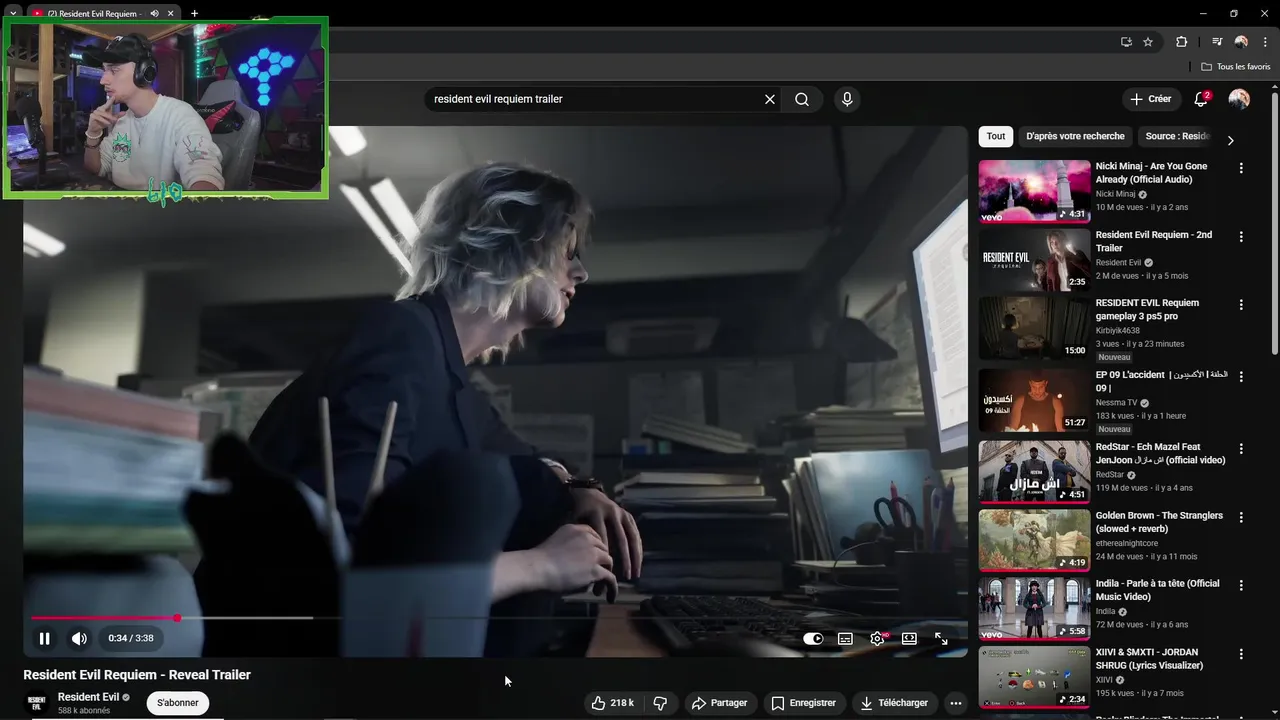Open a new tab with the plus
The image size is (1280, 720).
(x=194, y=14)
